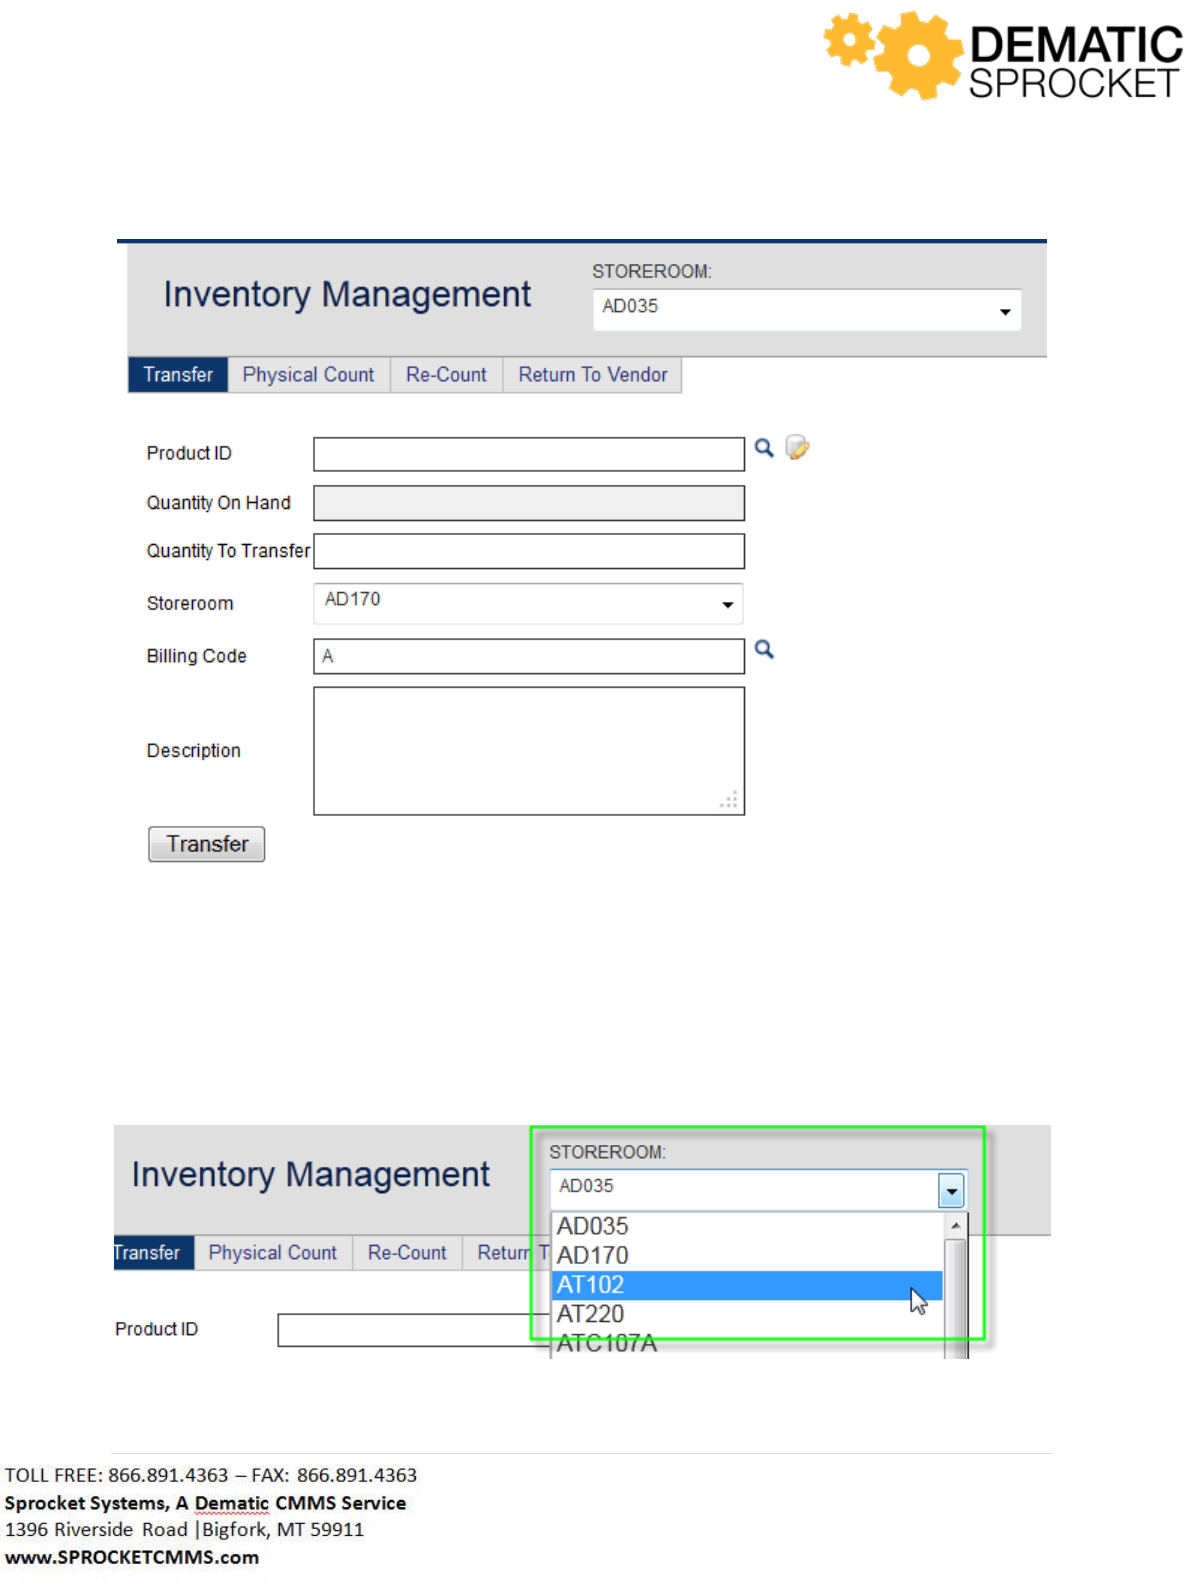Choose AD035 from the storeroom list
Image resolution: width=1190 pixels, height=1581 pixels.
748,1226
